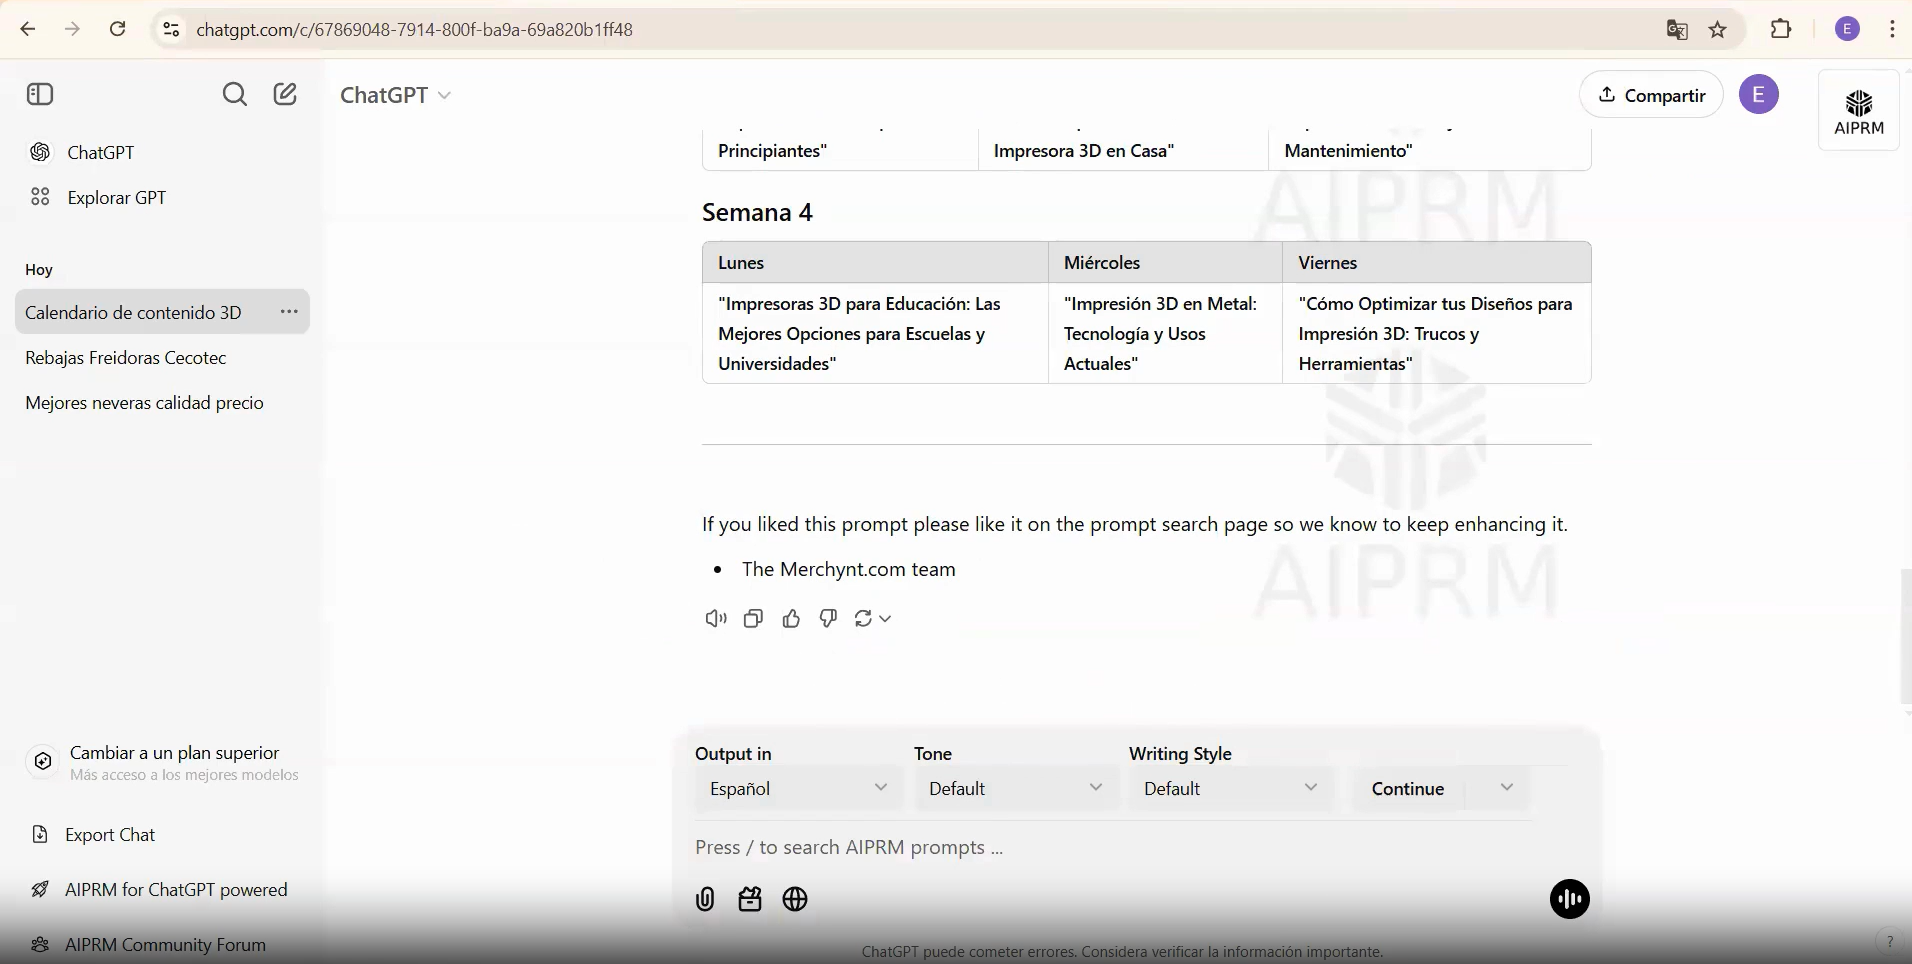Attach a file with the paperclip icon
Screen dimensions: 1912x964
(705, 899)
